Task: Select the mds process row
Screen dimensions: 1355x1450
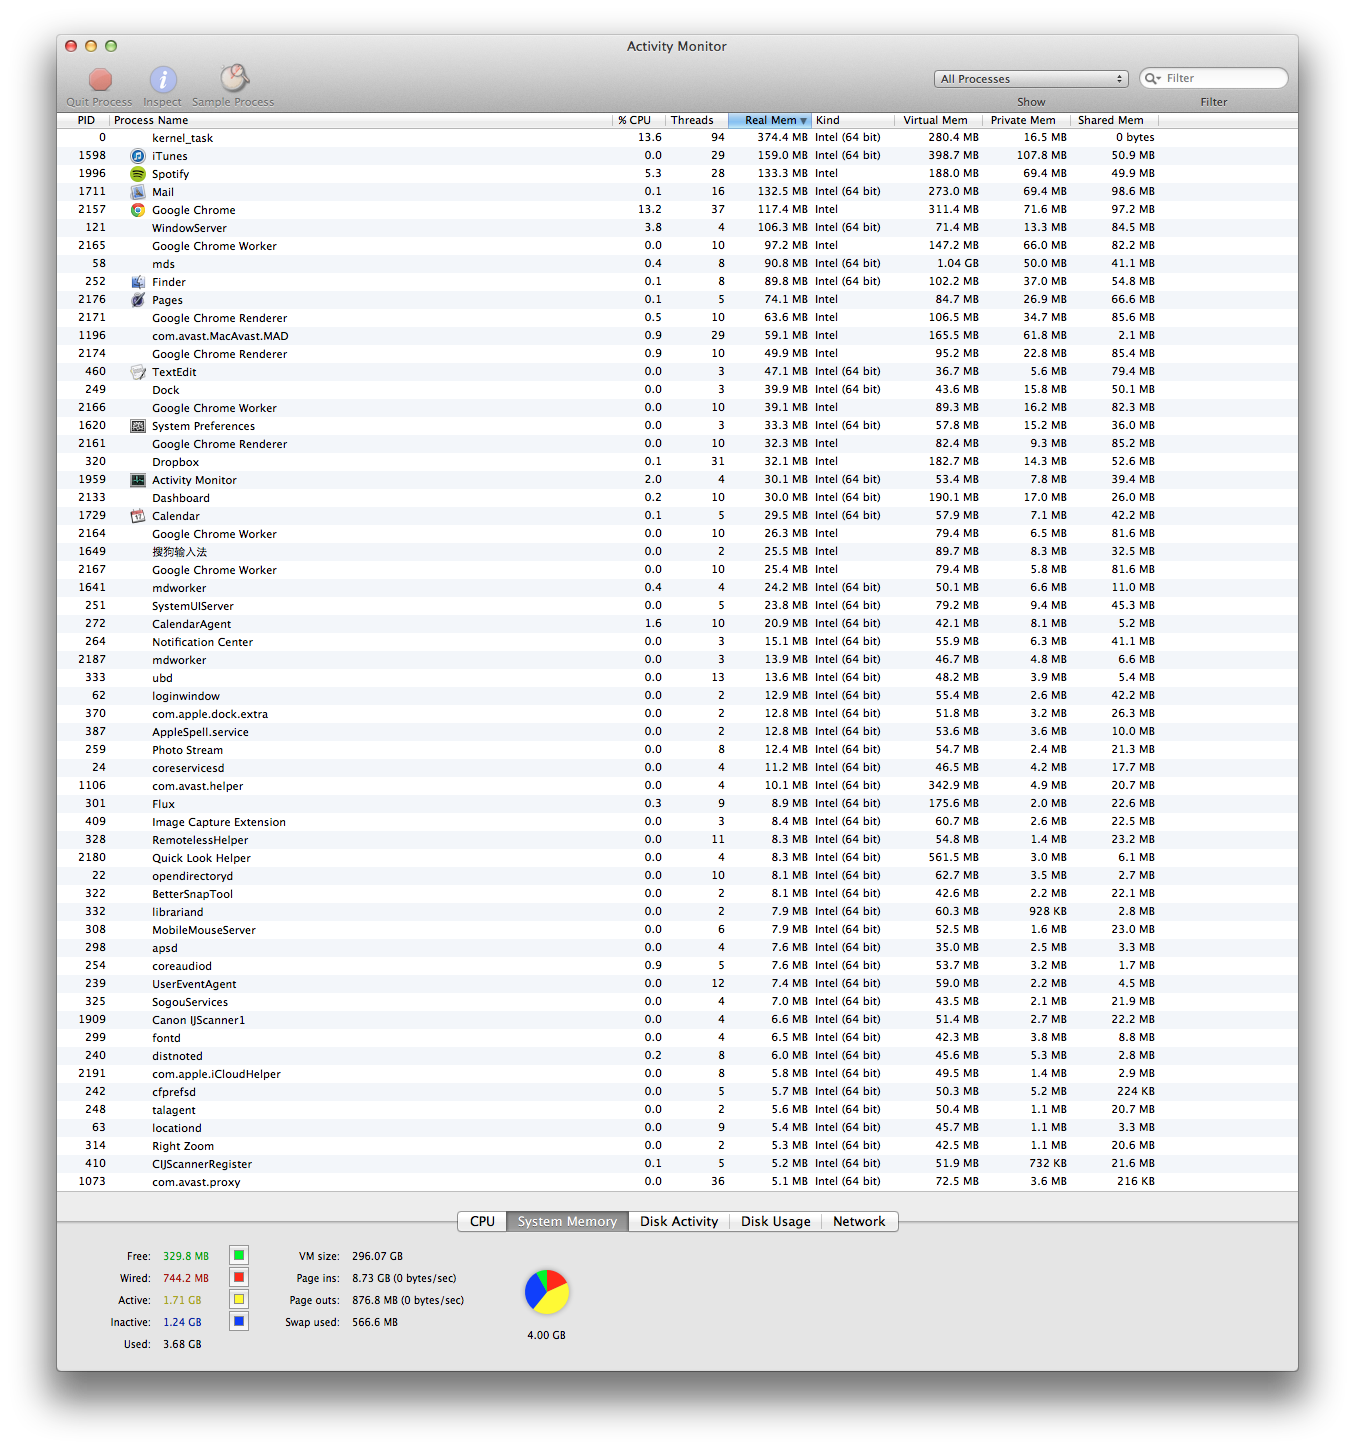Action: pyautogui.click(x=678, y=264)
